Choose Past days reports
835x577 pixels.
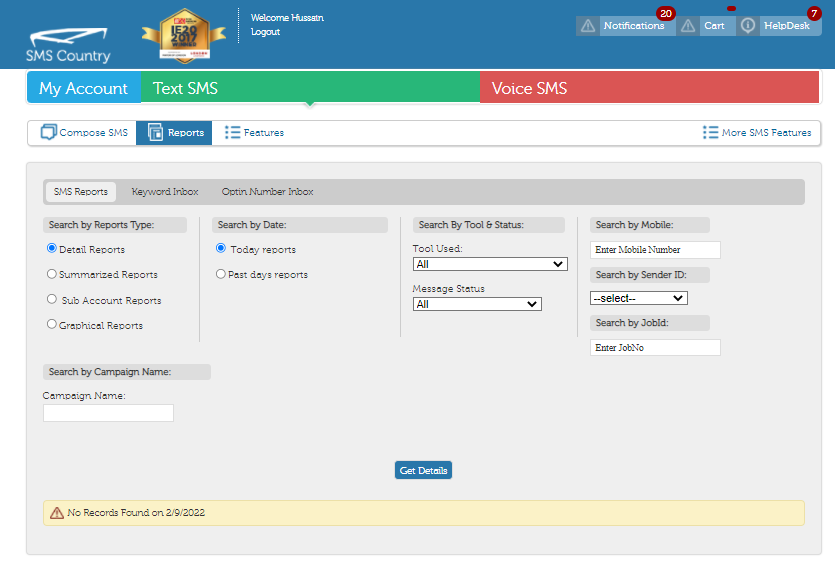[x=220, y=274]
